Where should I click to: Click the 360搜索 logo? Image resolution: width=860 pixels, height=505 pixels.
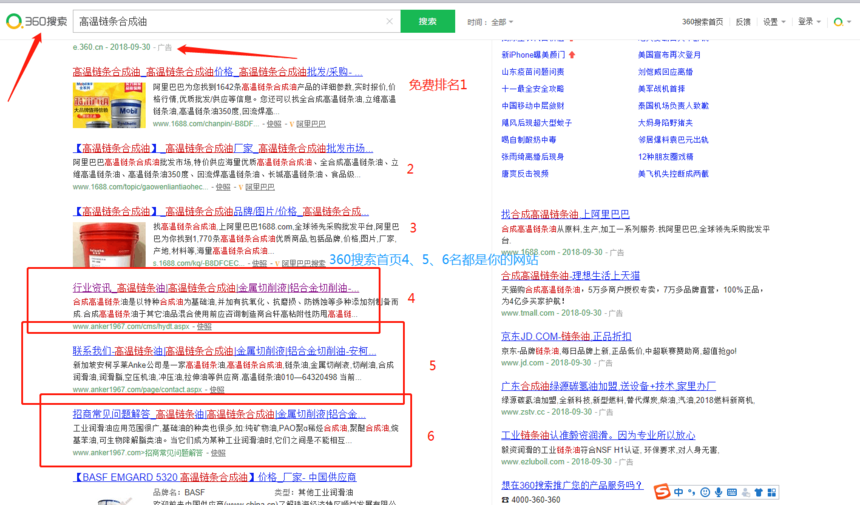(x=36, y=21)
